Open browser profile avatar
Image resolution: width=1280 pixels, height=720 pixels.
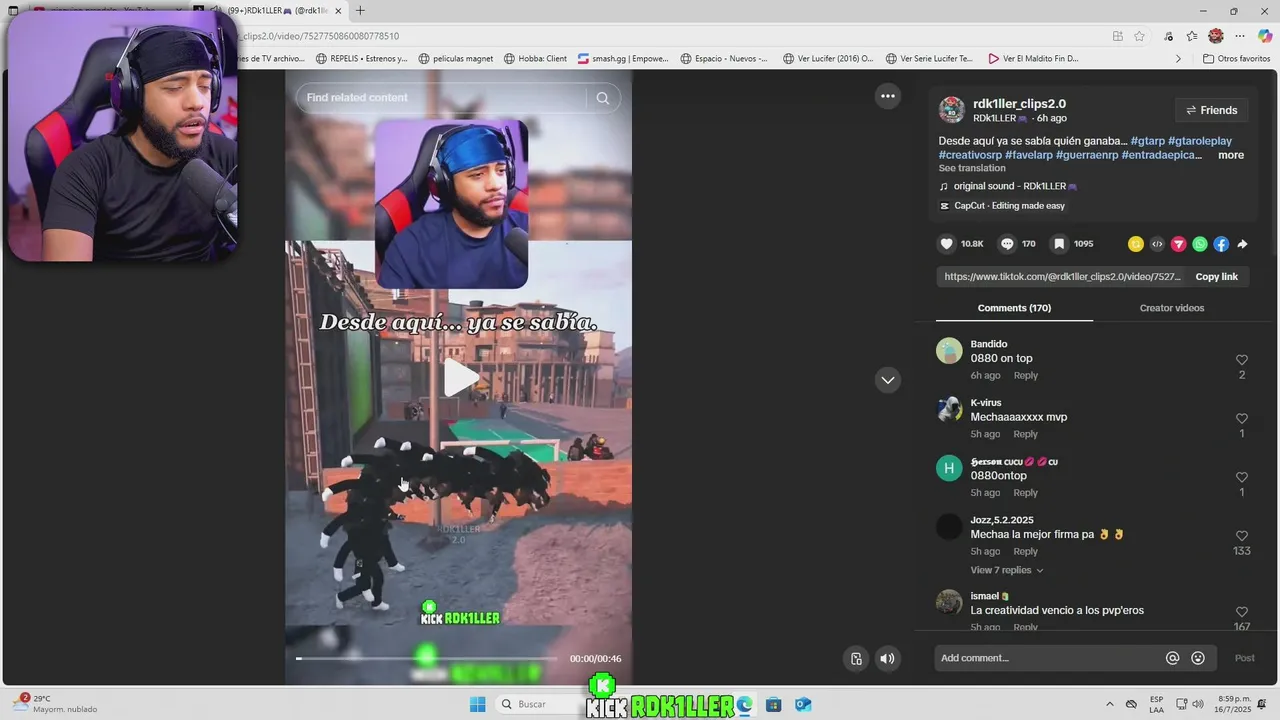(1216, 36)
